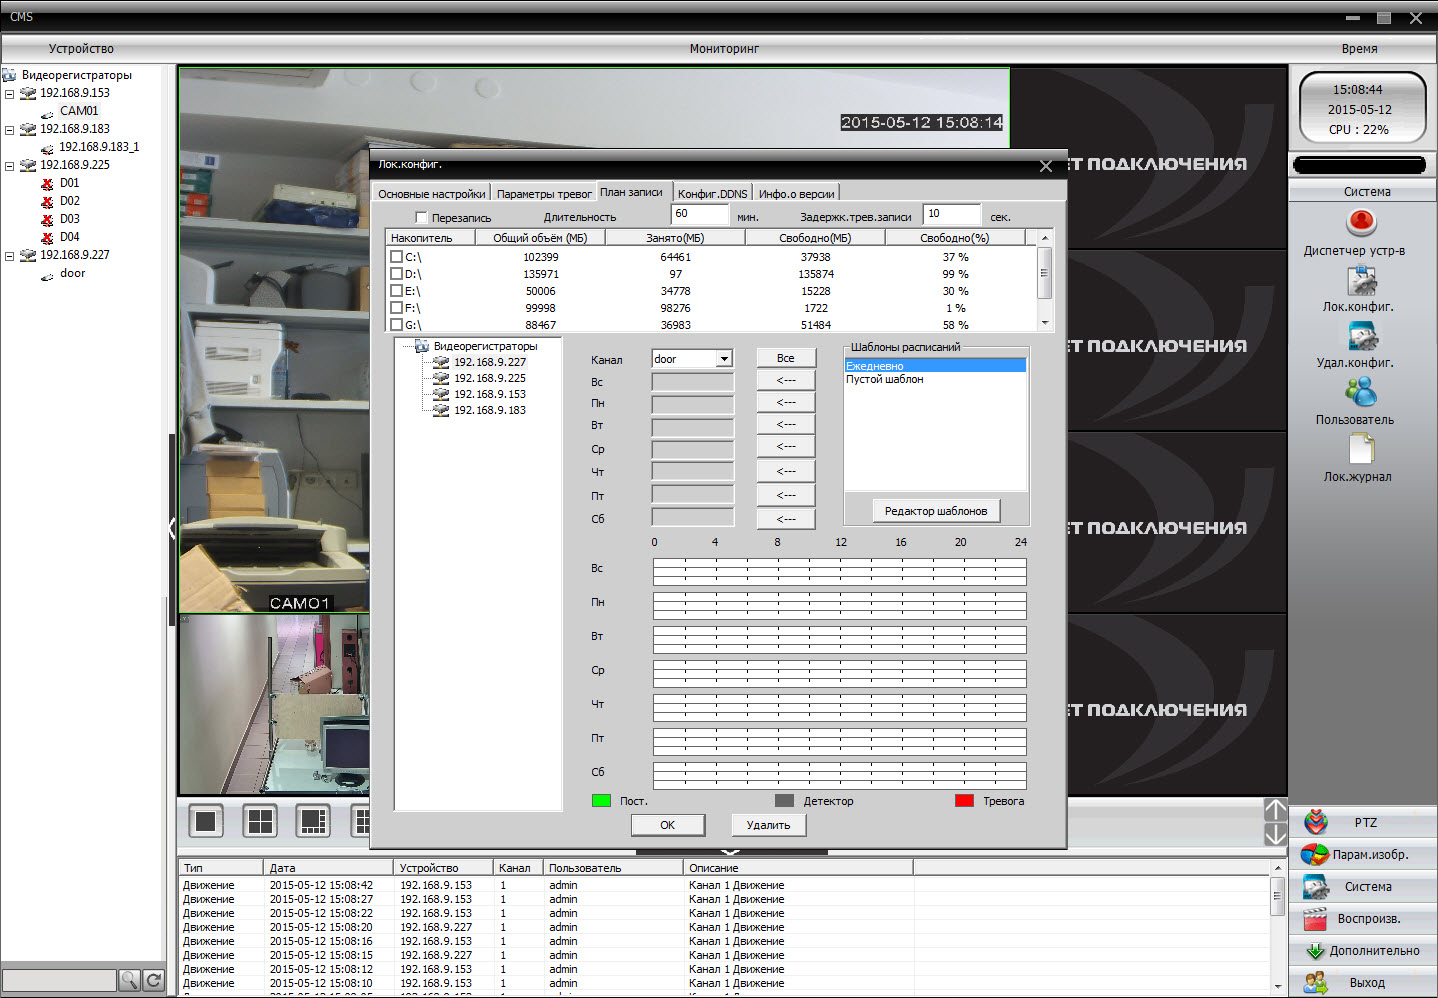This screenshot has width=1438, height=998.
Task: Switch to the four-view grid layout icon
Action: (x=260, y=821)
